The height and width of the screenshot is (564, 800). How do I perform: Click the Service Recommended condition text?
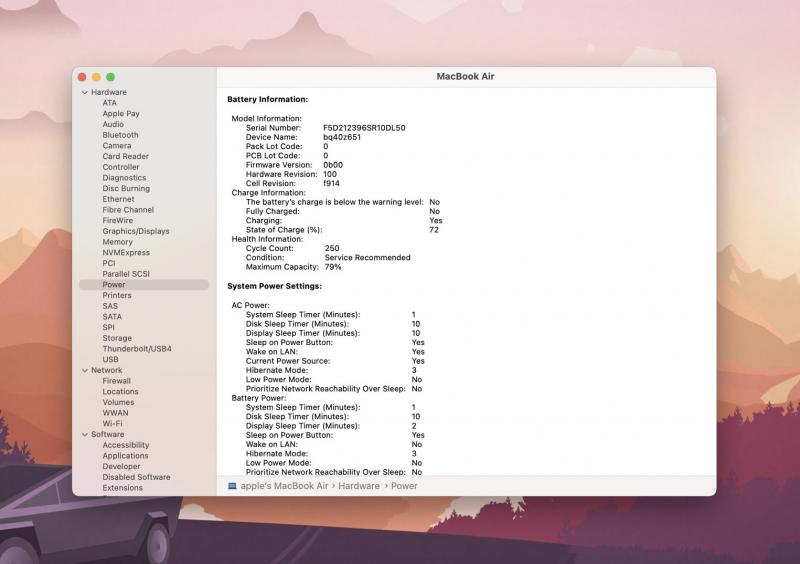coord(367,258)
